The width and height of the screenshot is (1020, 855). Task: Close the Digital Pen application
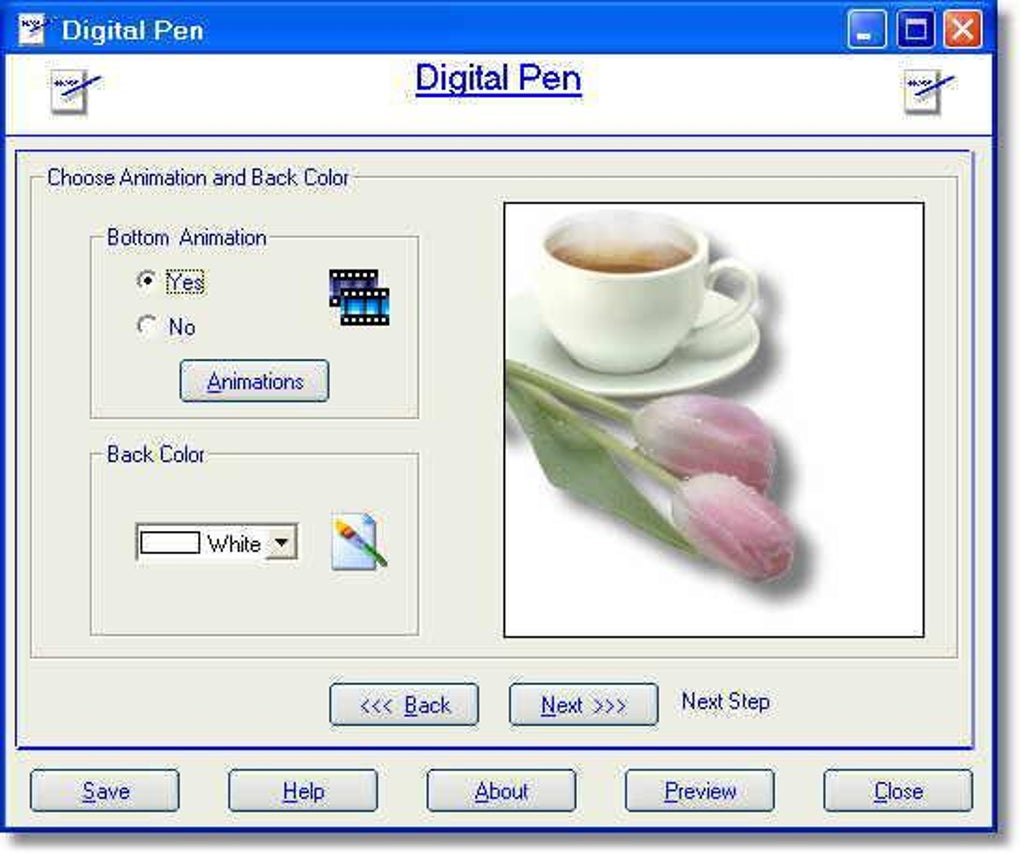896,791
